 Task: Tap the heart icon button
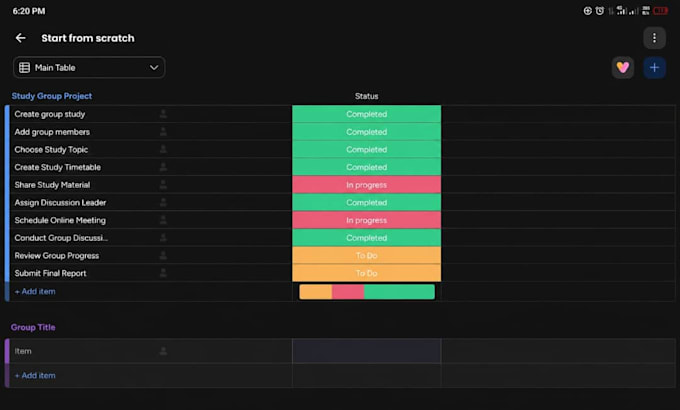pos(623,67)
